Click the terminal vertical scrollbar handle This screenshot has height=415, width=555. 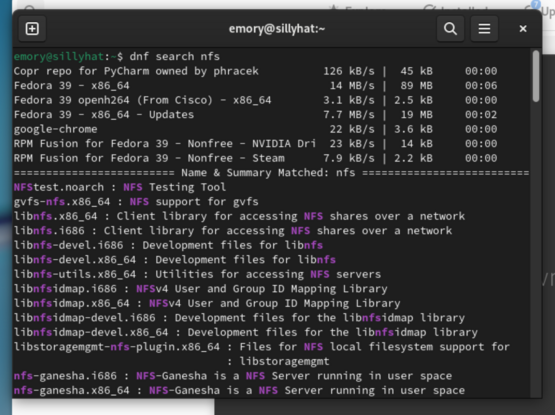(536, 76)
